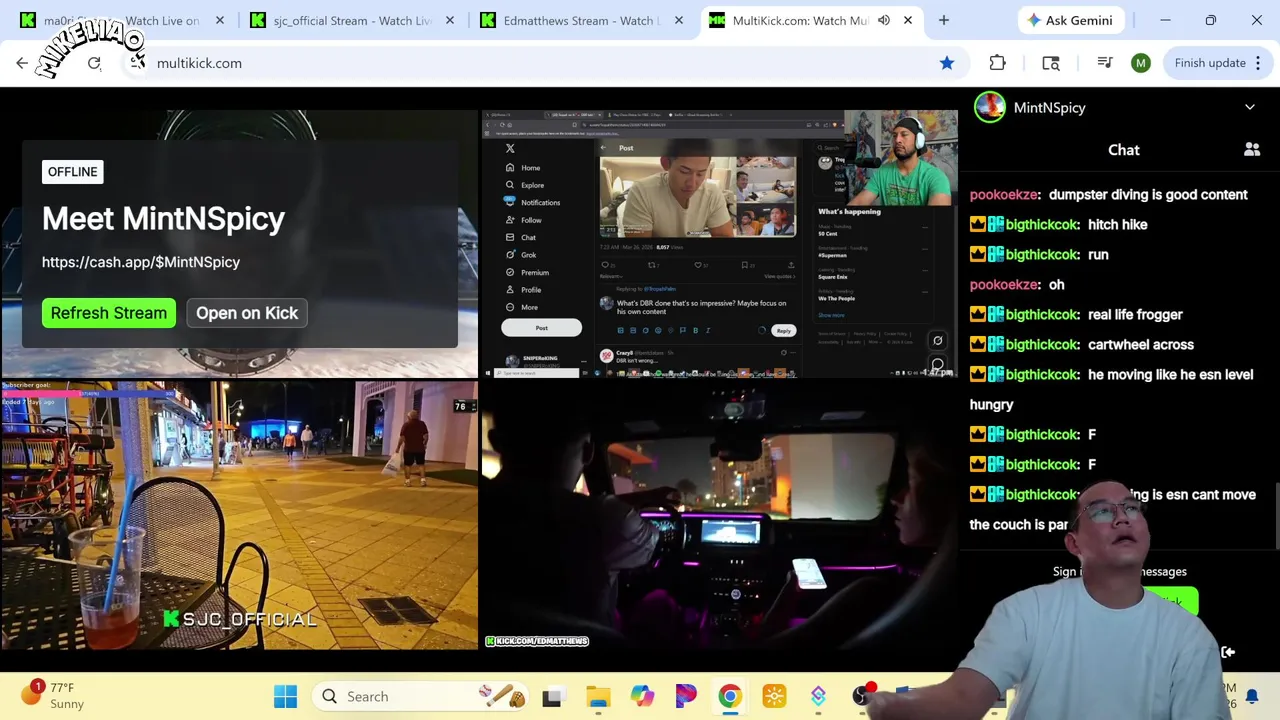This screenshot has width=1280, height=720.
Task: Click Home in the streamed X sidebar
Action: point(530,168)
